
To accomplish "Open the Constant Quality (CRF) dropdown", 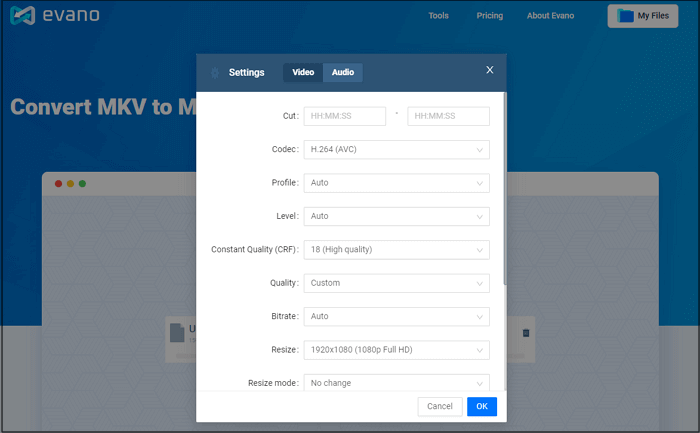I will 396,249.
